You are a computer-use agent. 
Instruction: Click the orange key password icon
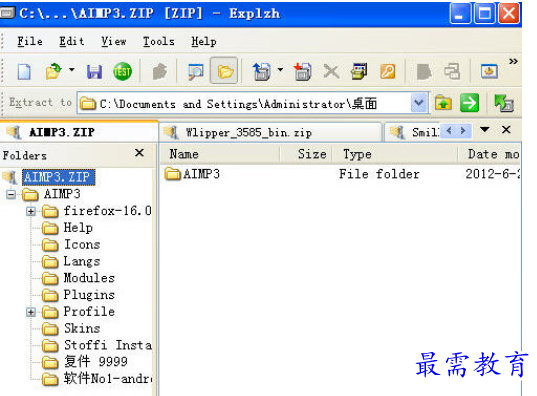tap(387, 72)
